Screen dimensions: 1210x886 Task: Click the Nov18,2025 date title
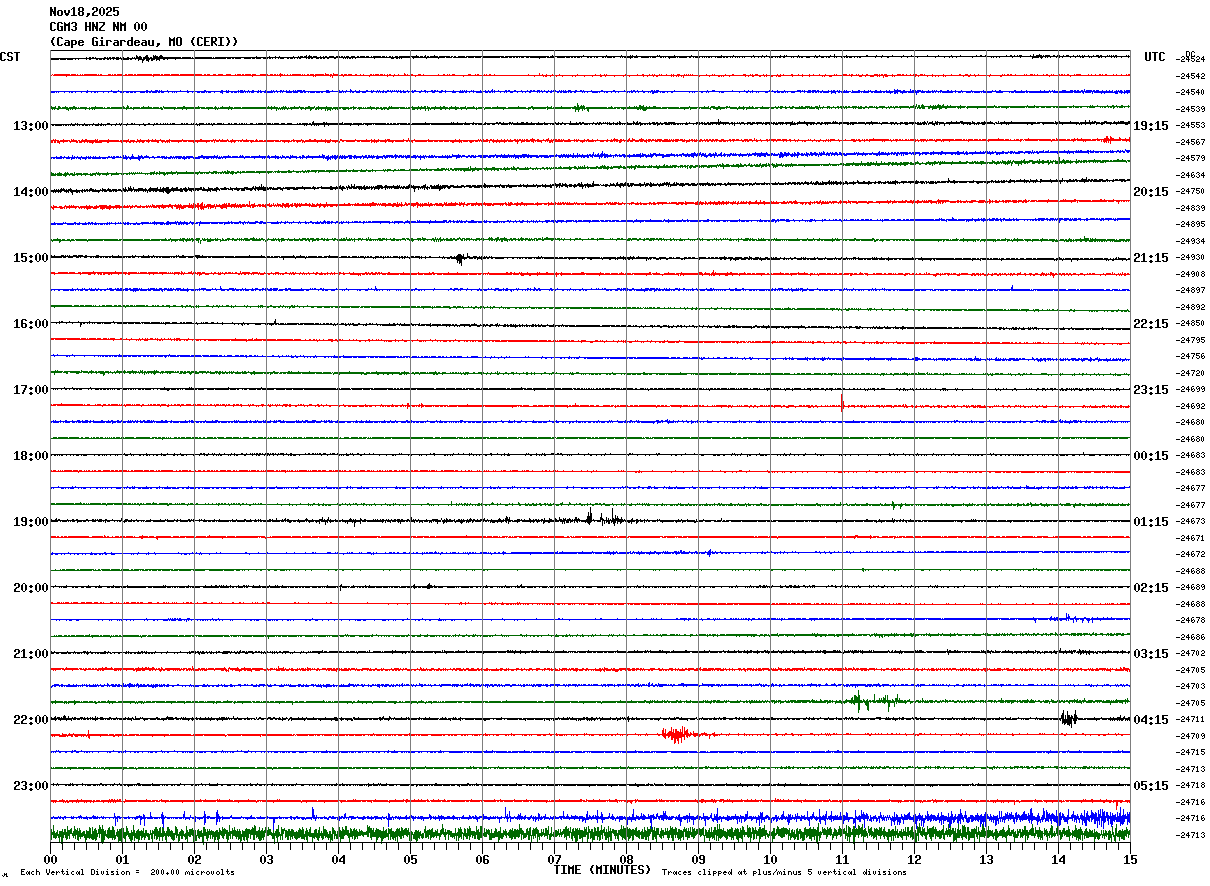coord(84,12)
